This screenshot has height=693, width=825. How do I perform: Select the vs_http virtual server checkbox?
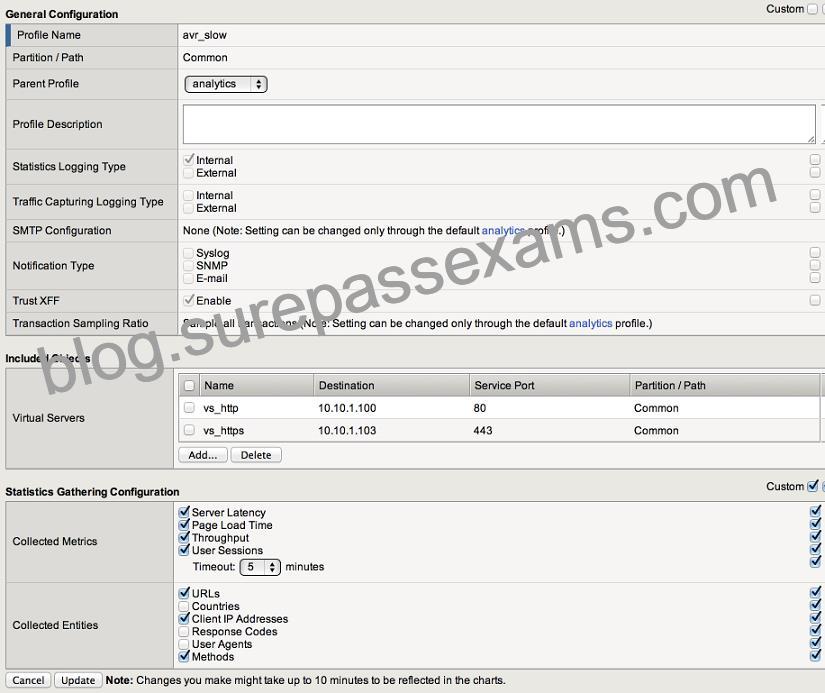[x=189, y=408]
